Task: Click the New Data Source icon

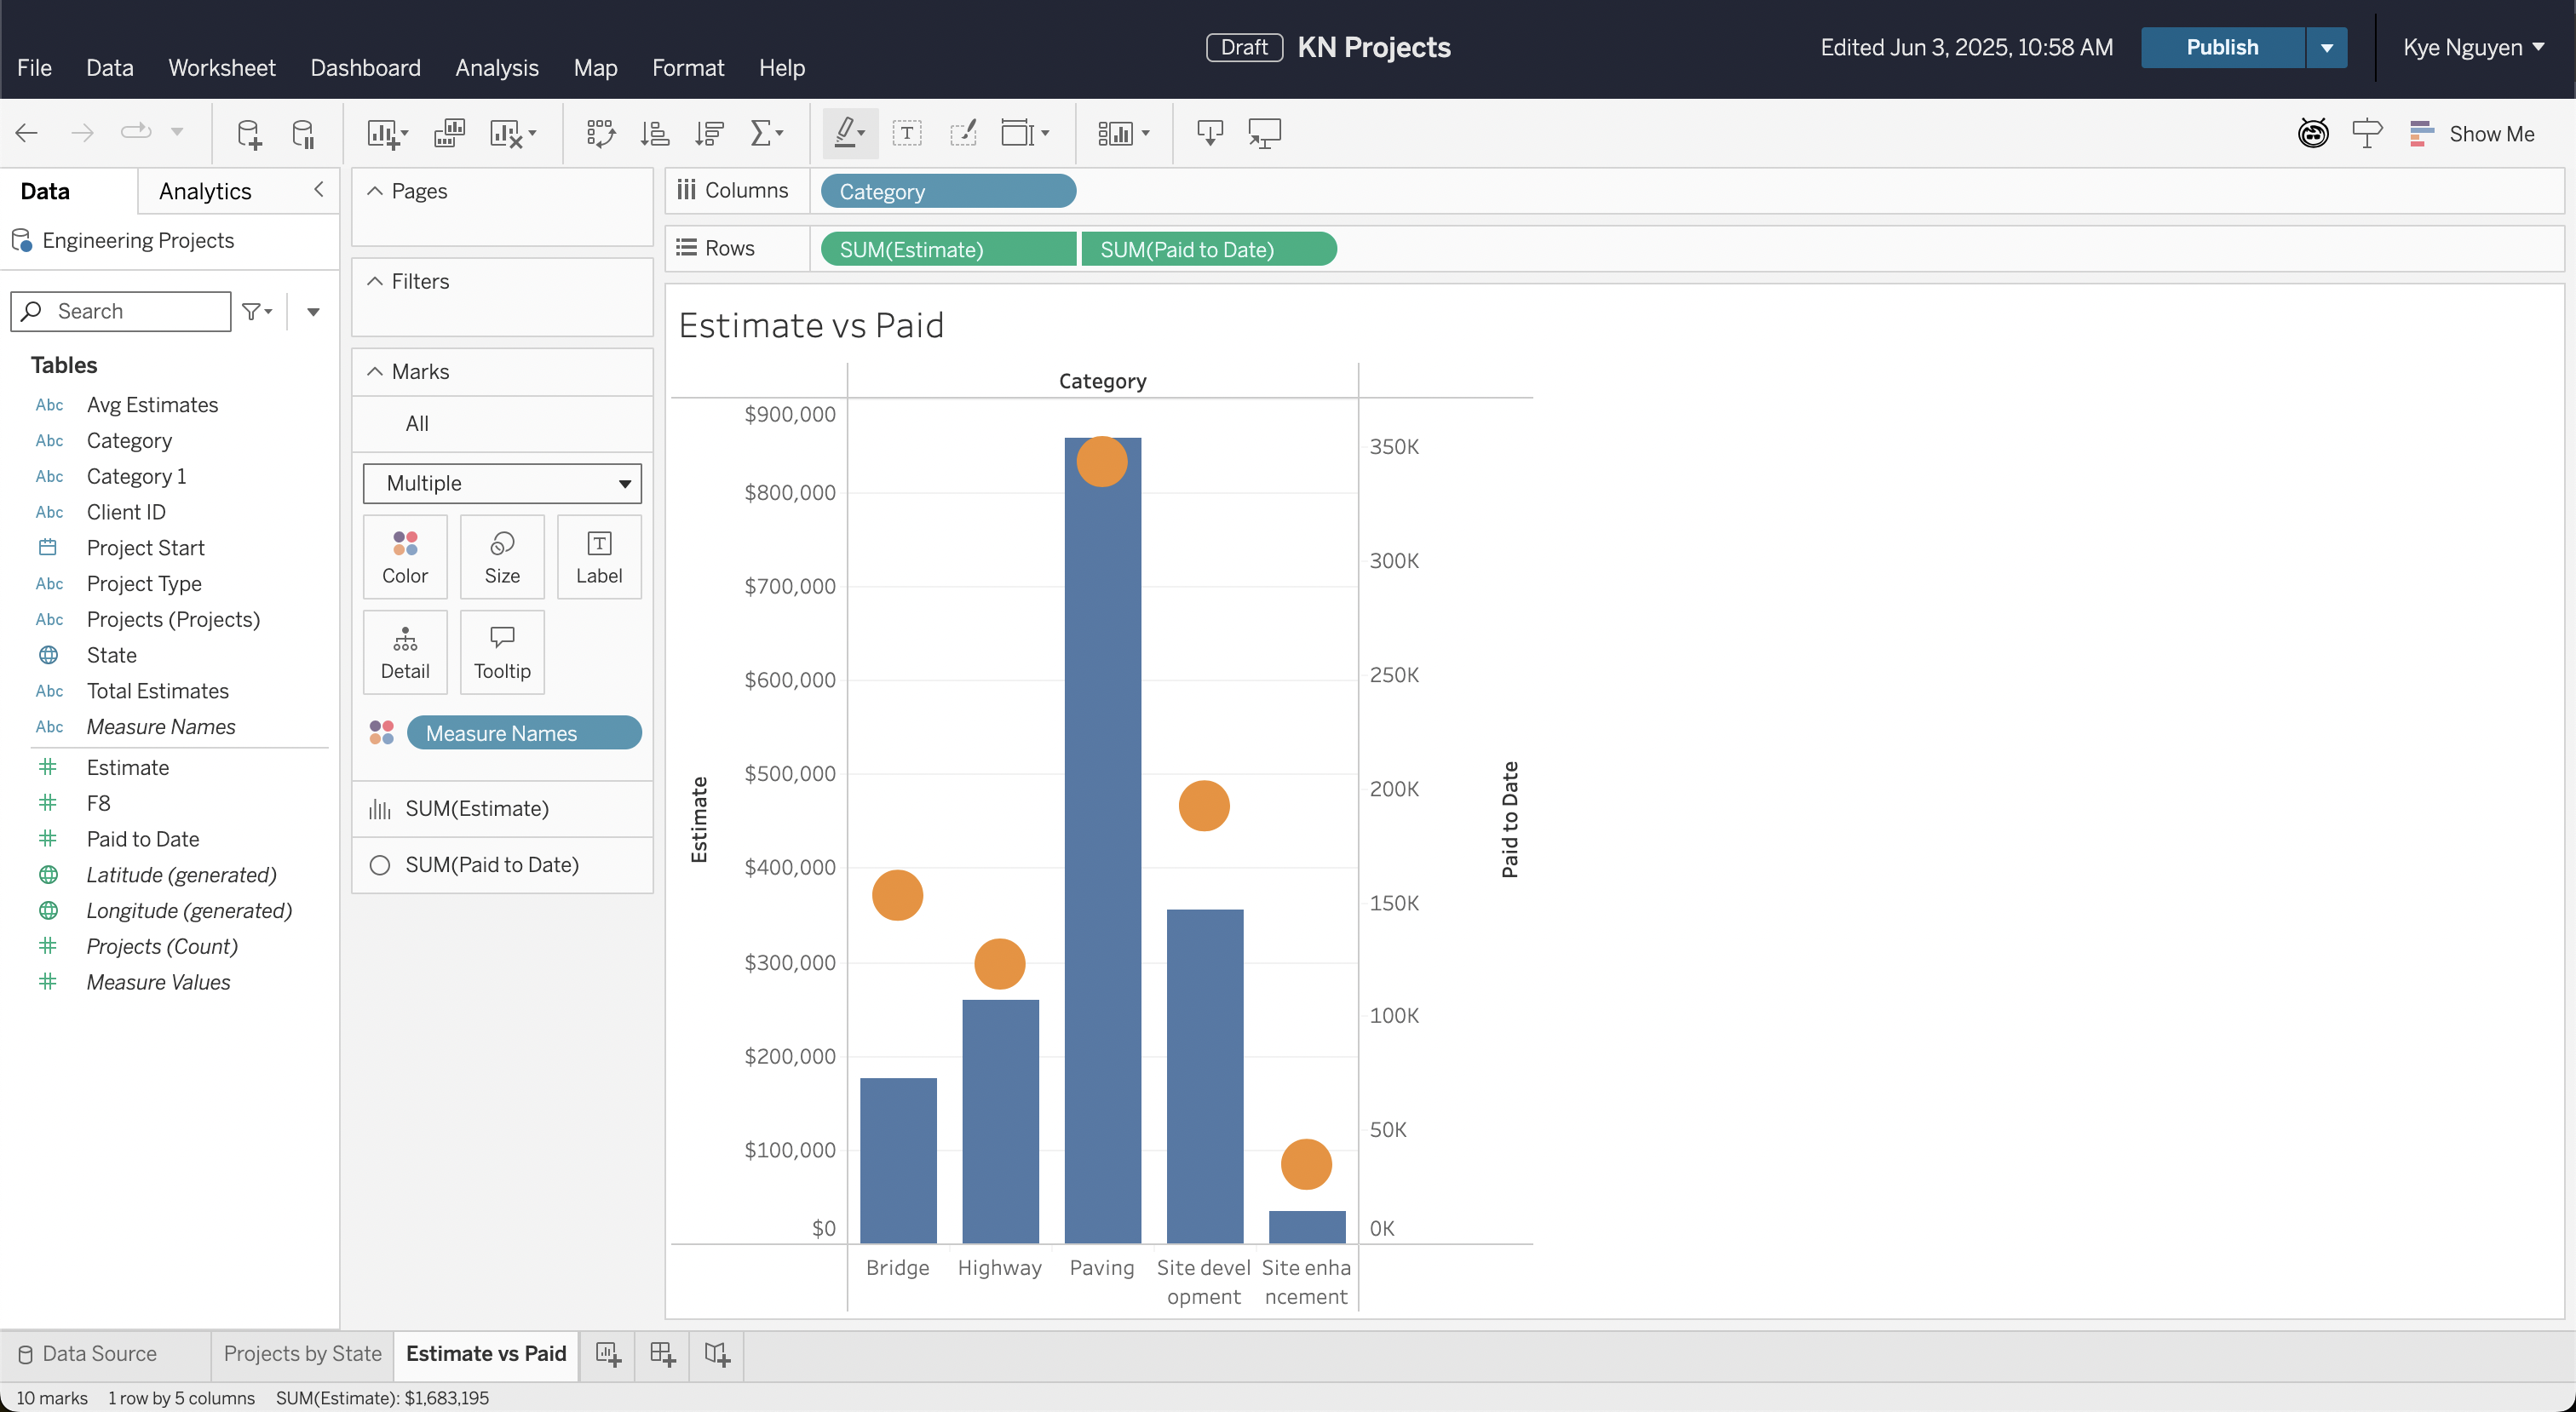Action: click(248, 133)
